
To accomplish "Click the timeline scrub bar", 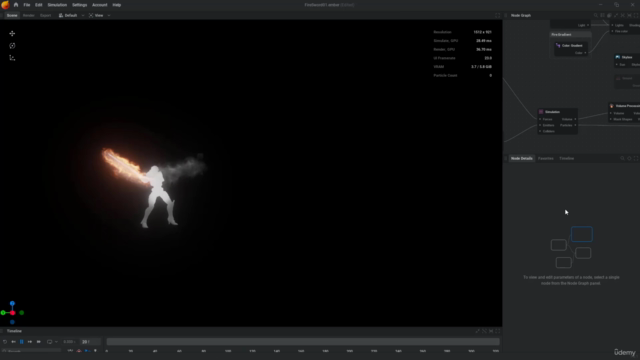I will tap(303, 342).
